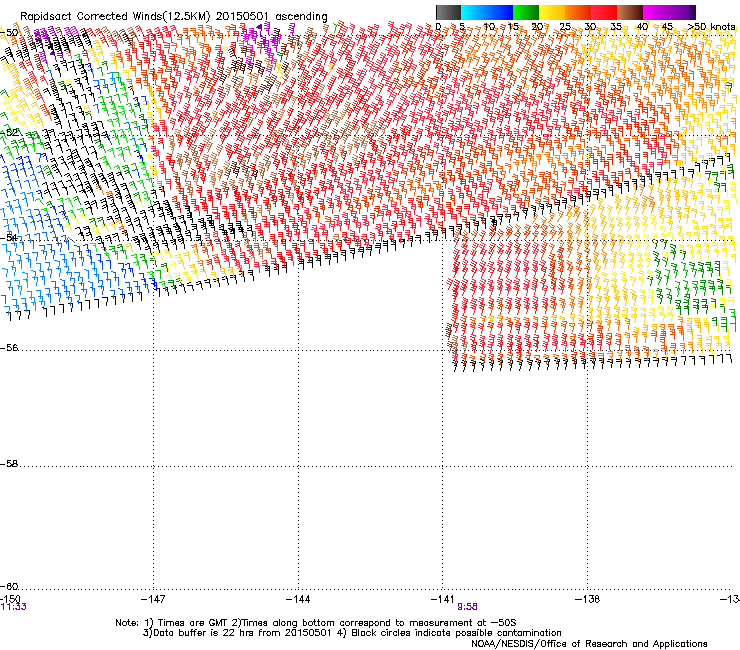The height and width of the screenshot is (650, 740).
Task: Click the cyan-blue 5-15 knots legend band
Action: (x=487, y=12)
